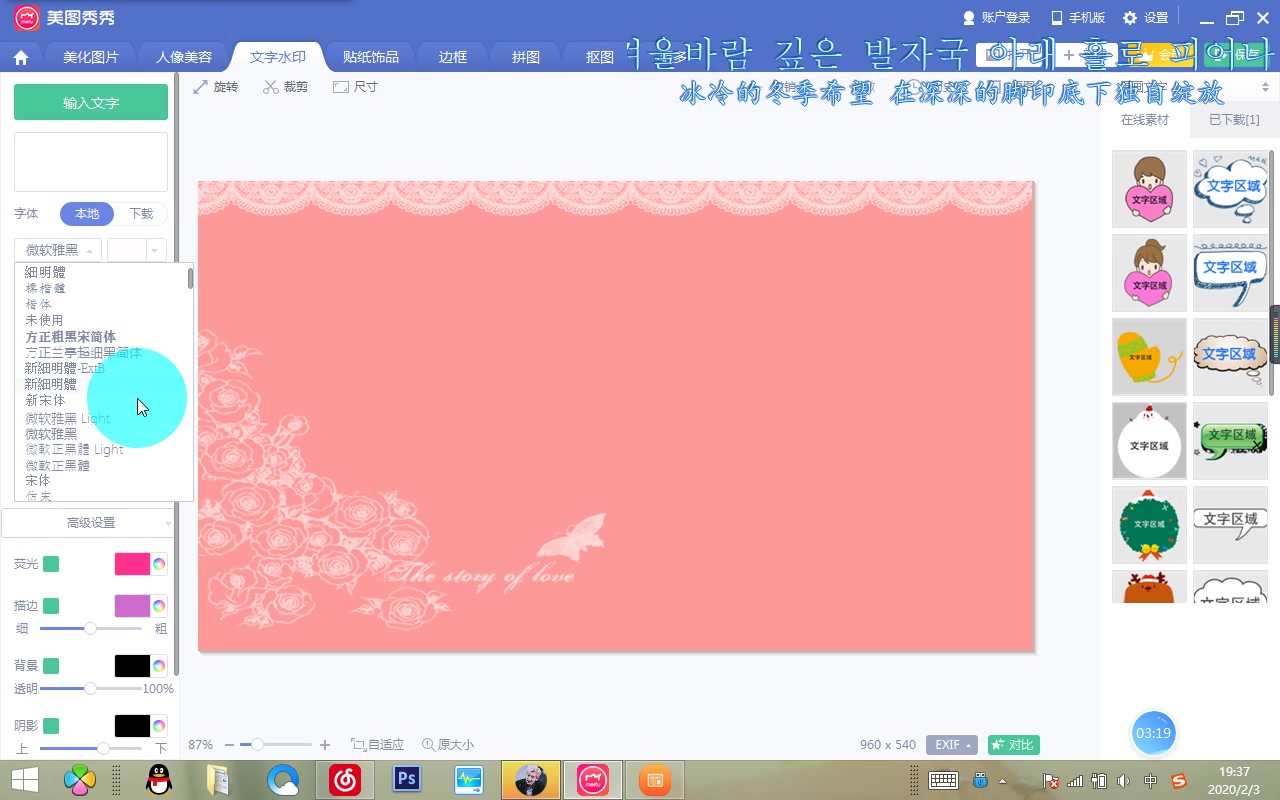Click the 描边 thickness slider
The image size is (1280, 800).
pos(91,629)
